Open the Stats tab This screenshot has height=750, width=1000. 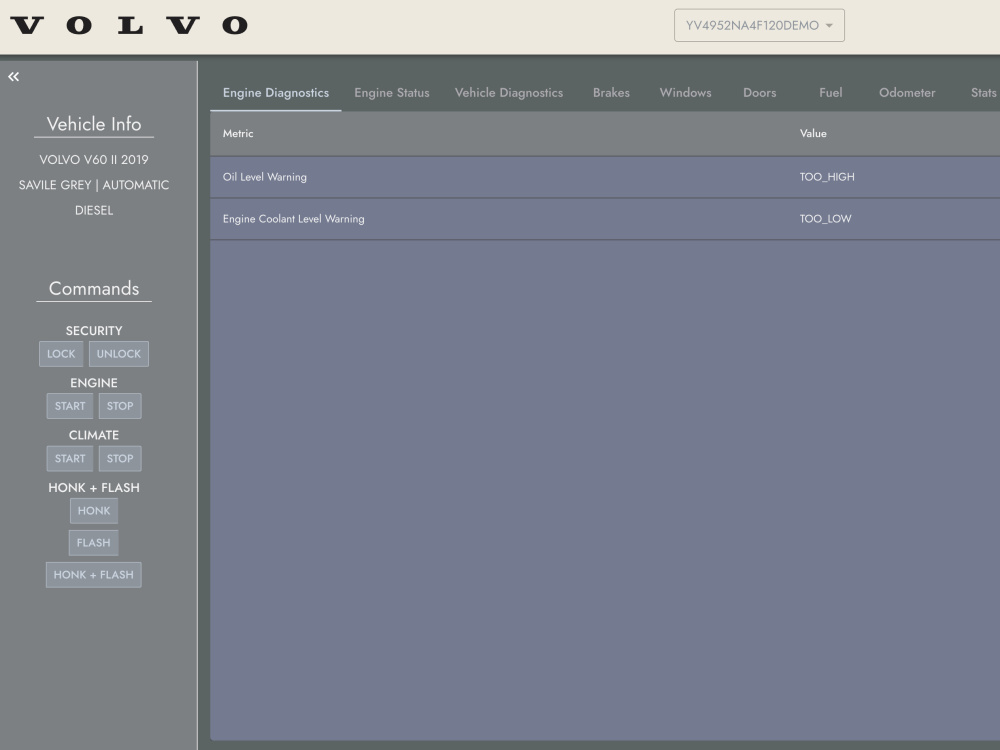coord(983,92)
